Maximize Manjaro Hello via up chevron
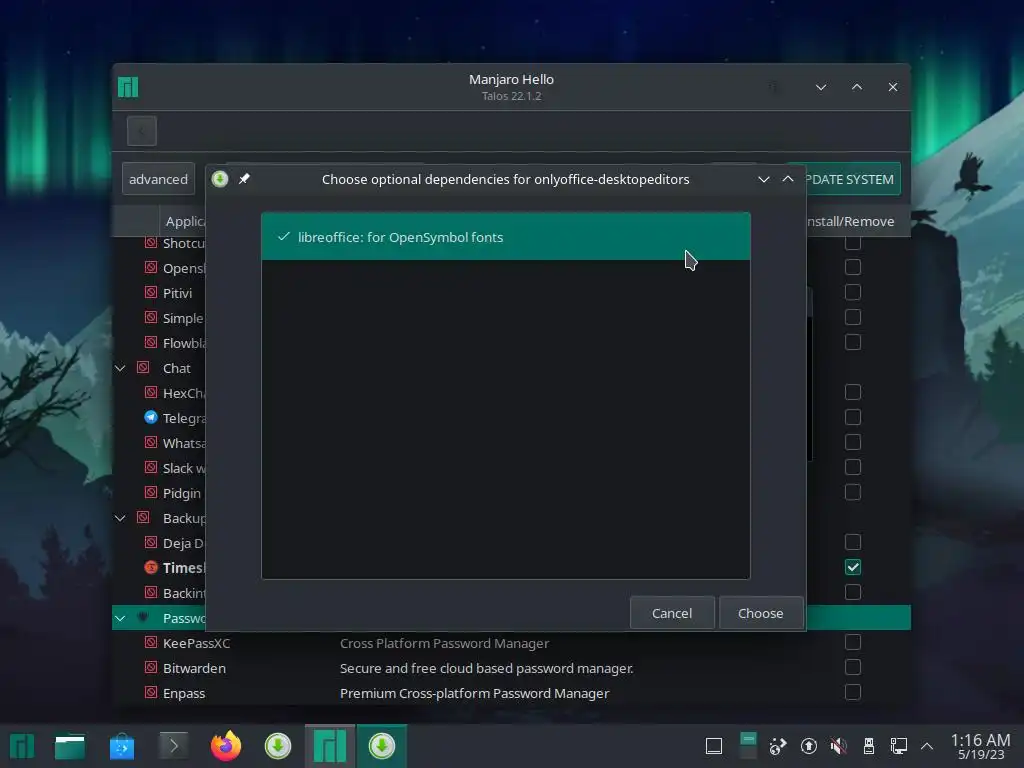The height and width of the screenshot is (768, 1024). 857,87
